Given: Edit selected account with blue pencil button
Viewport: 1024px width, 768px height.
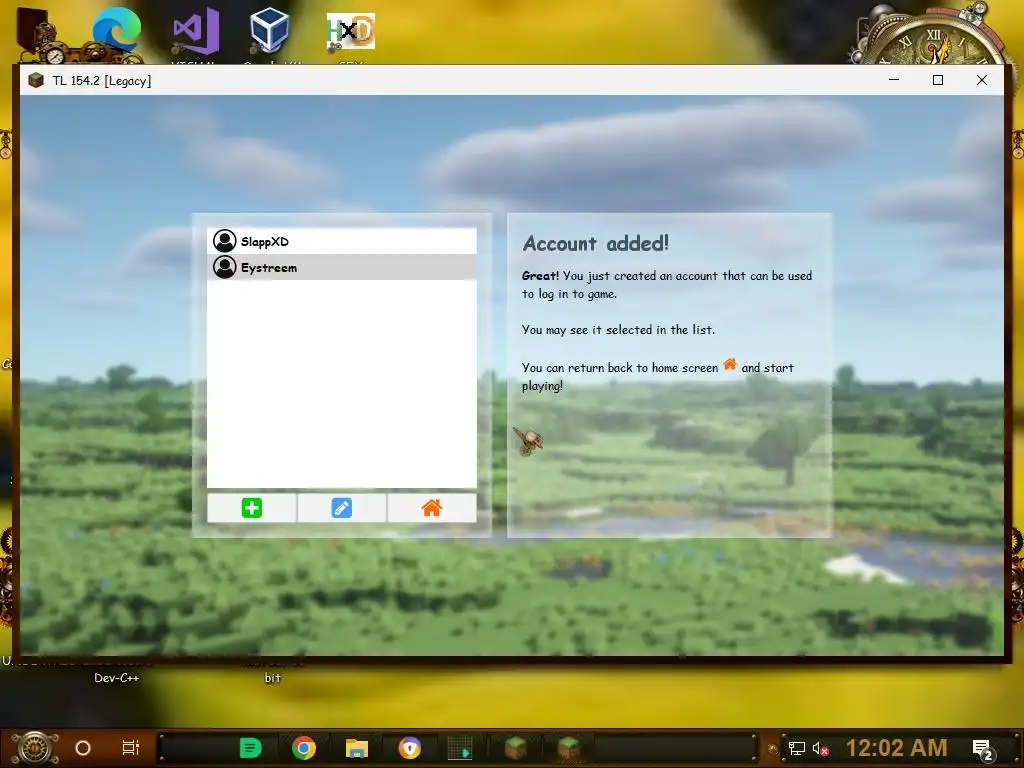Looking at the screenshot, I should [x=342, y=507].
